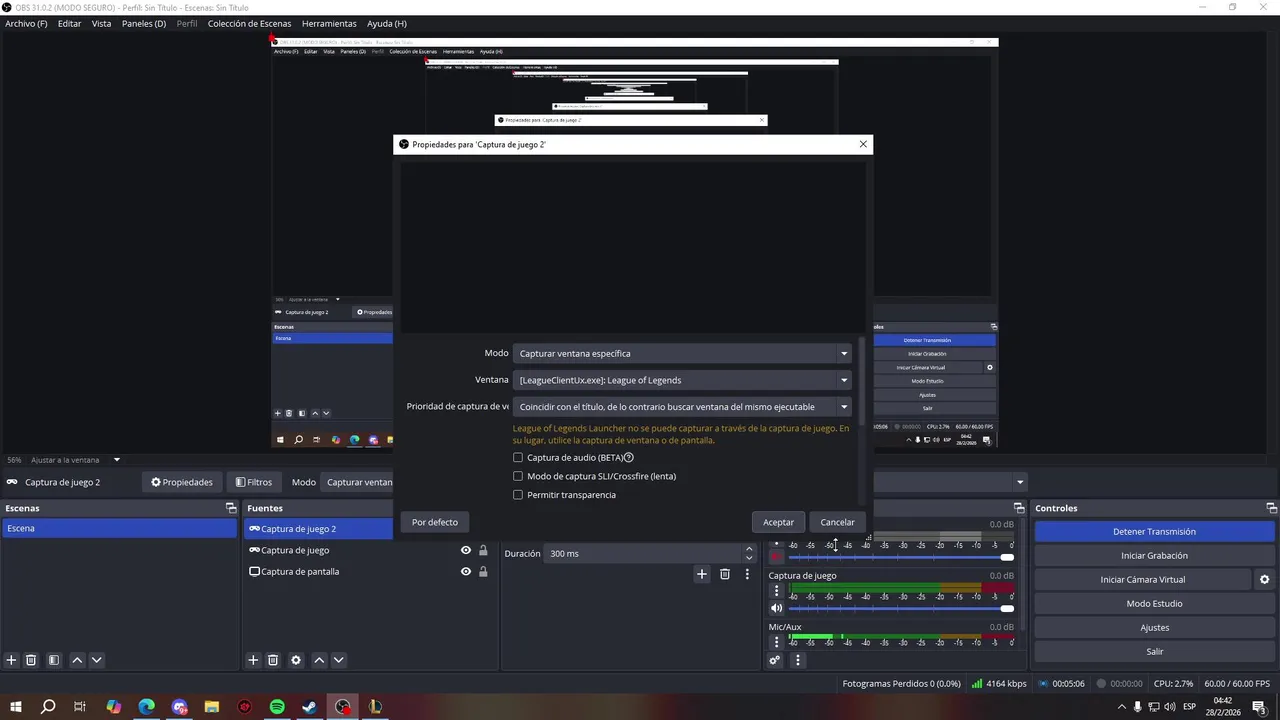
Task: Open the audio mixer three-dot menu next to the gears
Action: [x=797, y=660]
